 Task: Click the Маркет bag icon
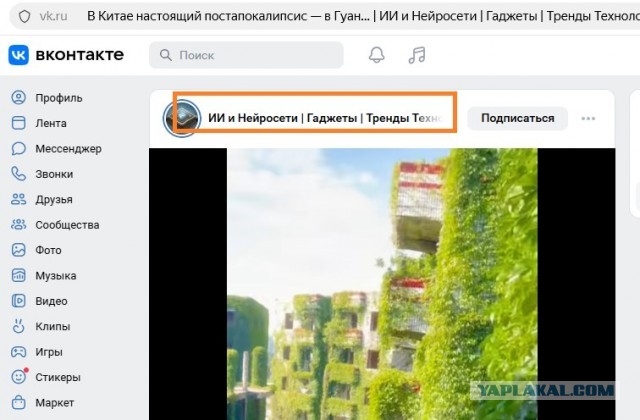point(18,402)
